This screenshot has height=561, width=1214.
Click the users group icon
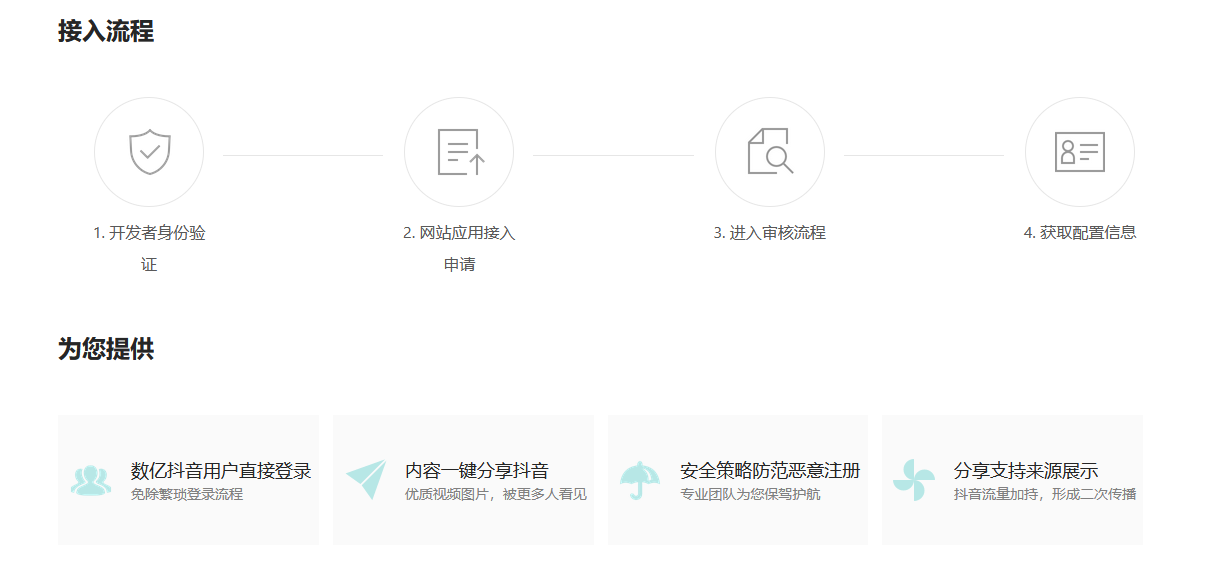pos(91,481)
